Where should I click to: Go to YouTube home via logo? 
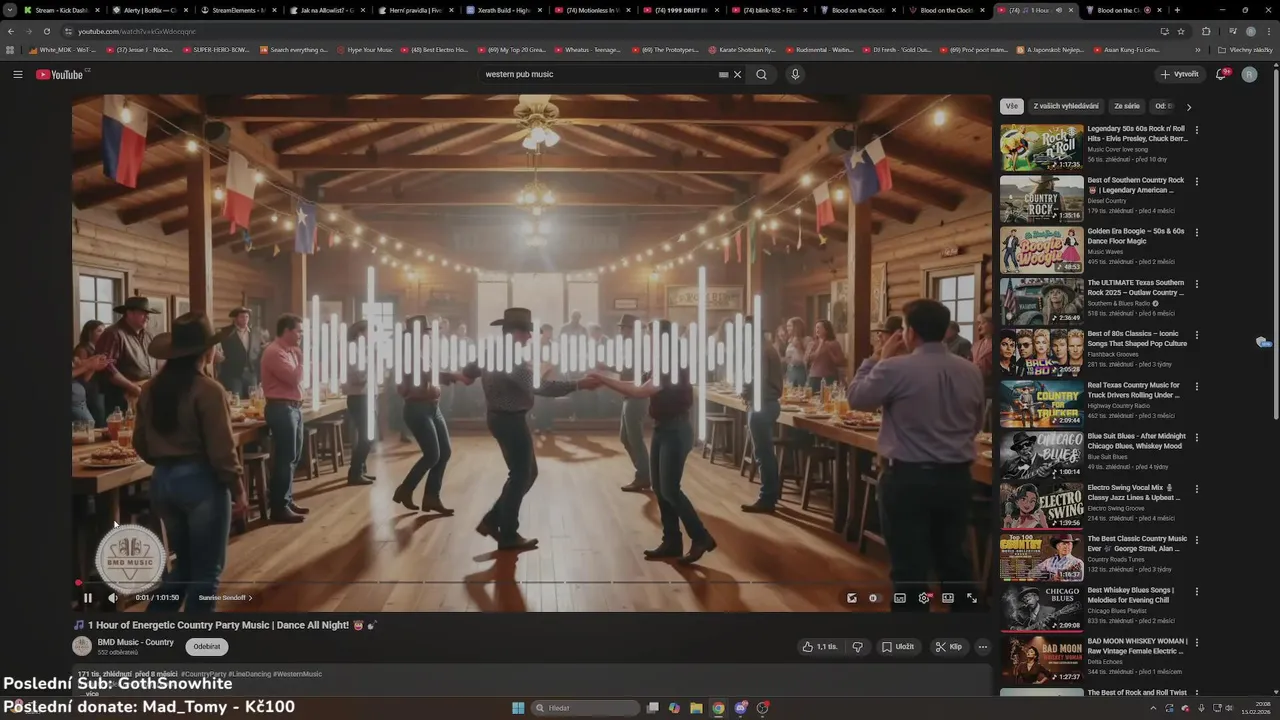[x=62, y=74]
